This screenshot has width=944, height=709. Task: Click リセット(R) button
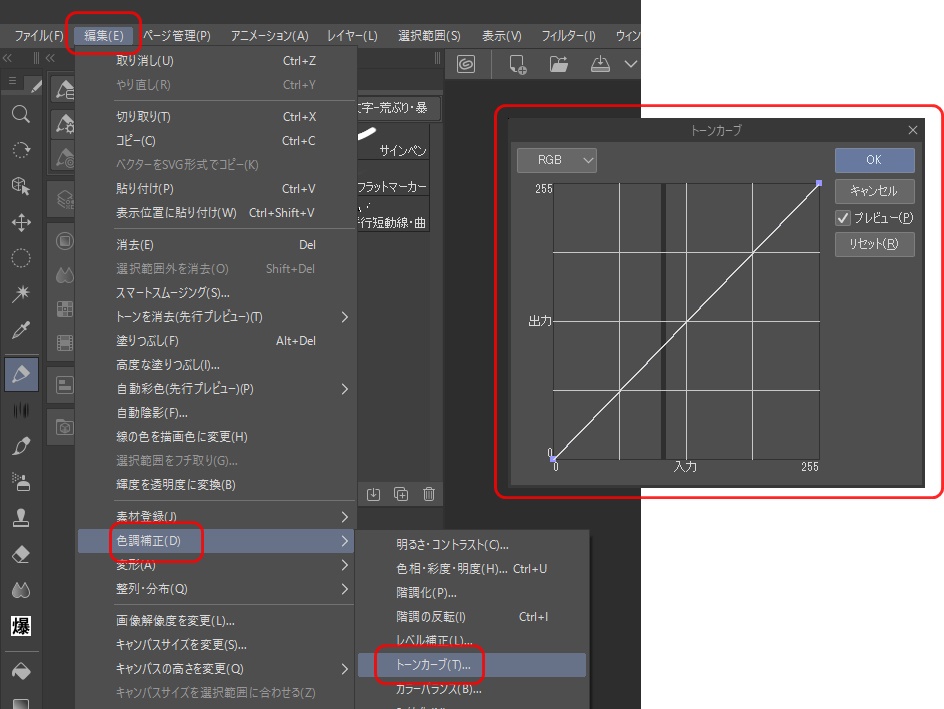pos(874,244)
